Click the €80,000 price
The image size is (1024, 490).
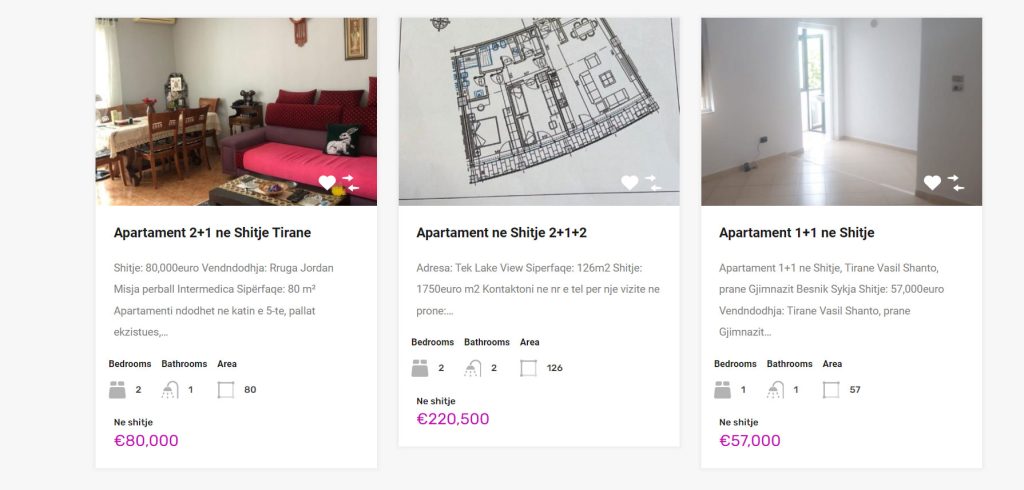coord(146,441)
